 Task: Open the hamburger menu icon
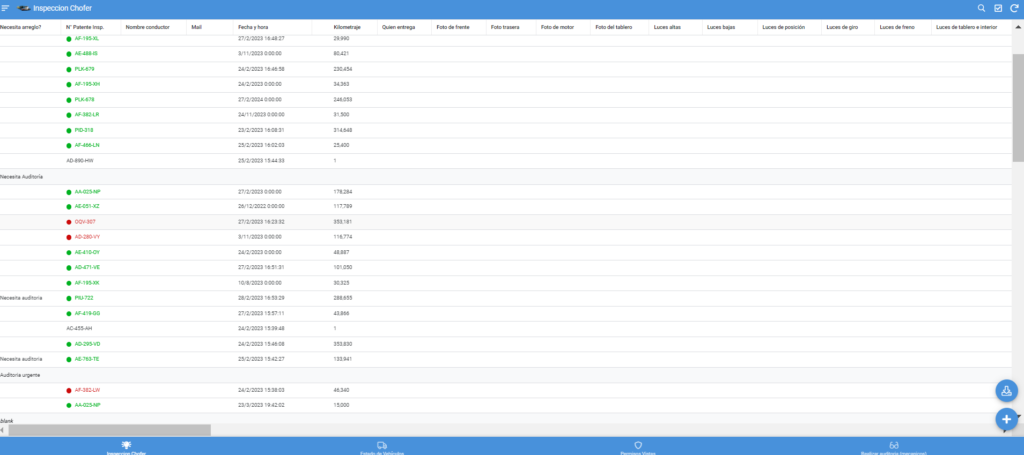[x=6, y=8]
